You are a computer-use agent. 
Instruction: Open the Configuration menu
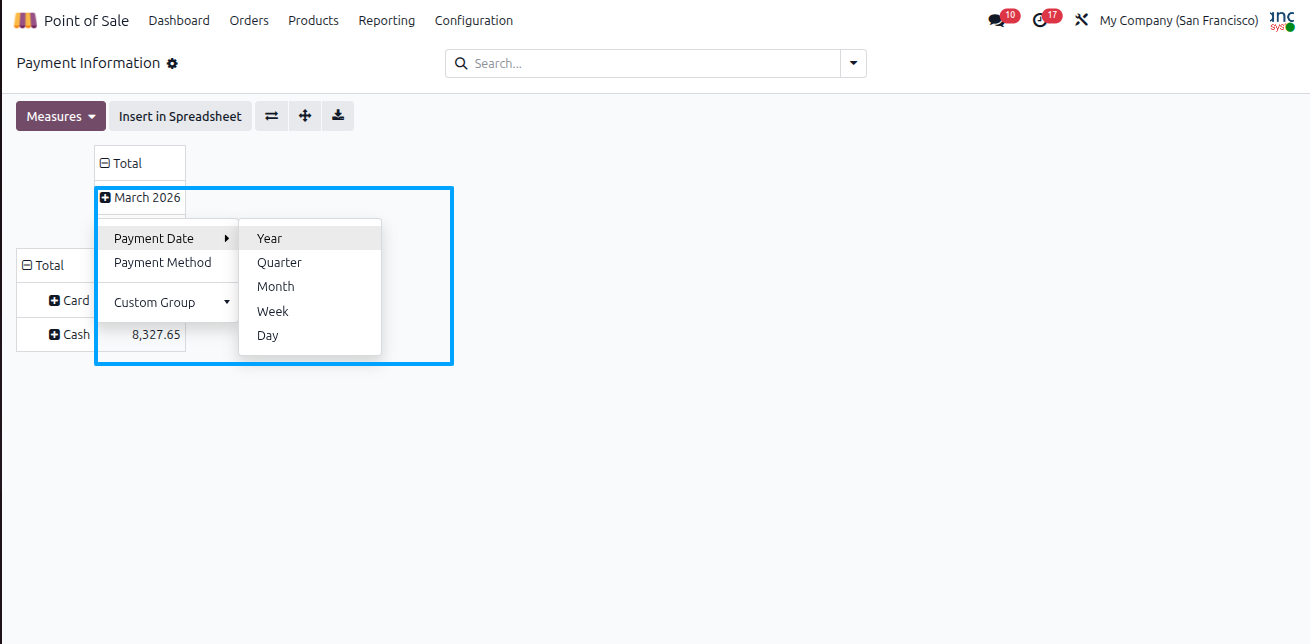click(474, 20)
